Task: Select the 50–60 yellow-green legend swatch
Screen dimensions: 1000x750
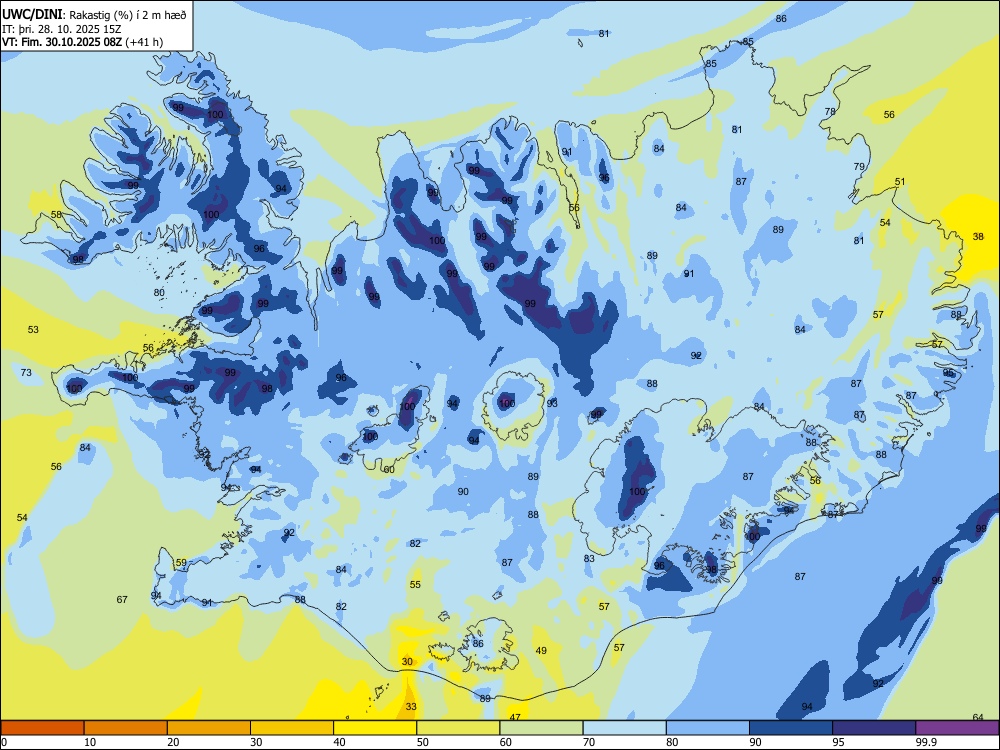Action: tap(458, 728)
